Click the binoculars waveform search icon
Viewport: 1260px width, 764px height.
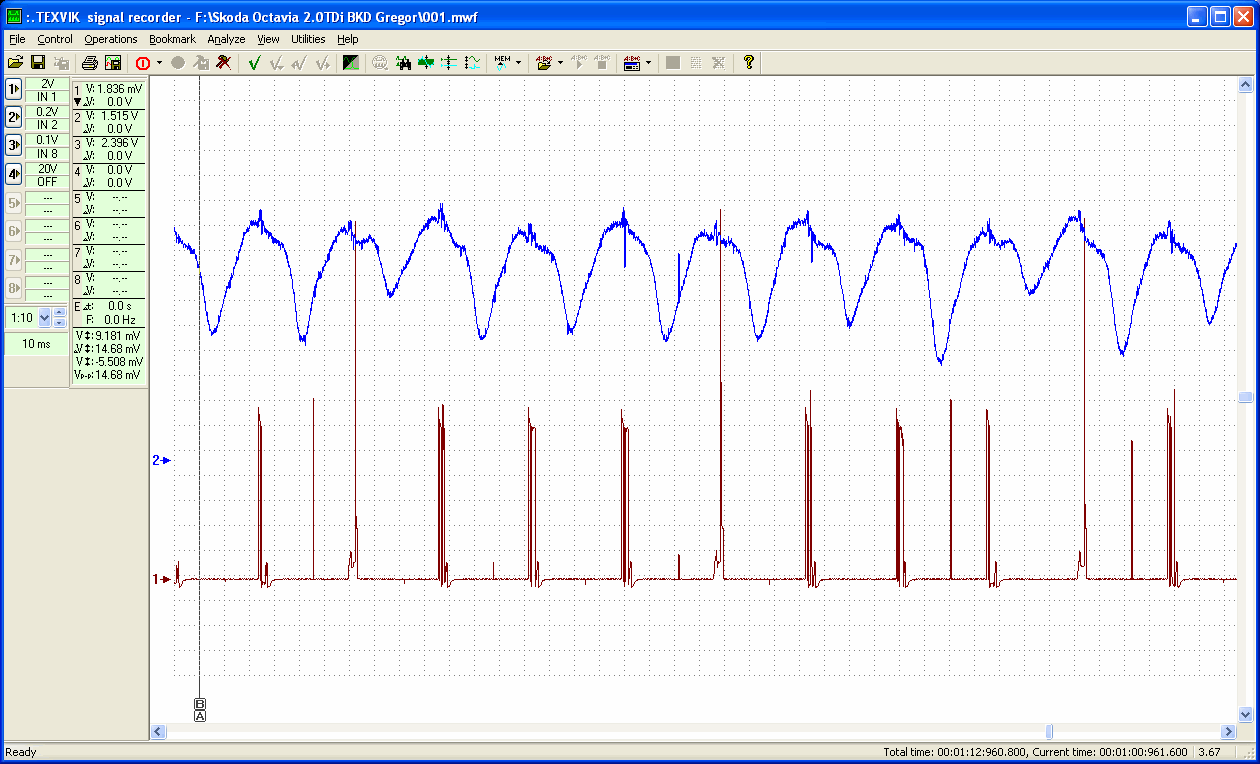point(404,63)
